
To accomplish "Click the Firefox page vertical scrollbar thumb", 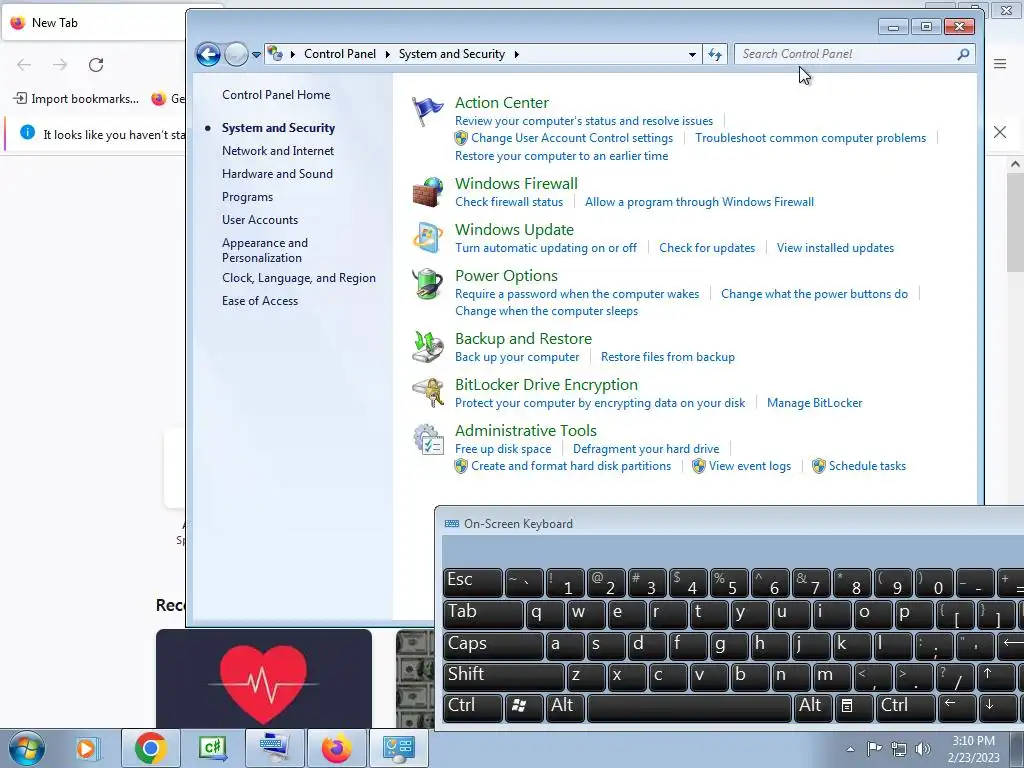I will (x=1015, y=222).
